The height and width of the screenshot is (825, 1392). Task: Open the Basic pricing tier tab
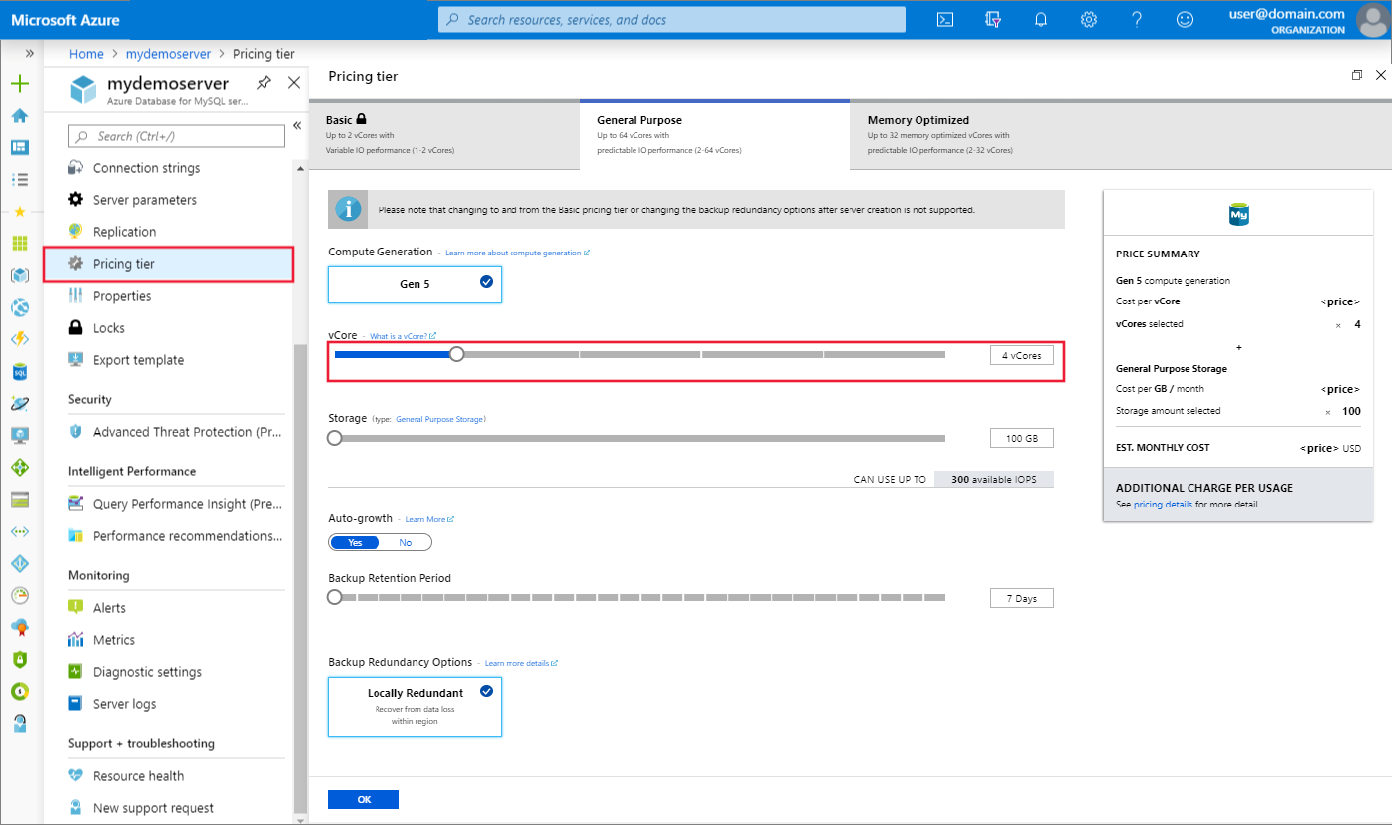click(443, 134)
